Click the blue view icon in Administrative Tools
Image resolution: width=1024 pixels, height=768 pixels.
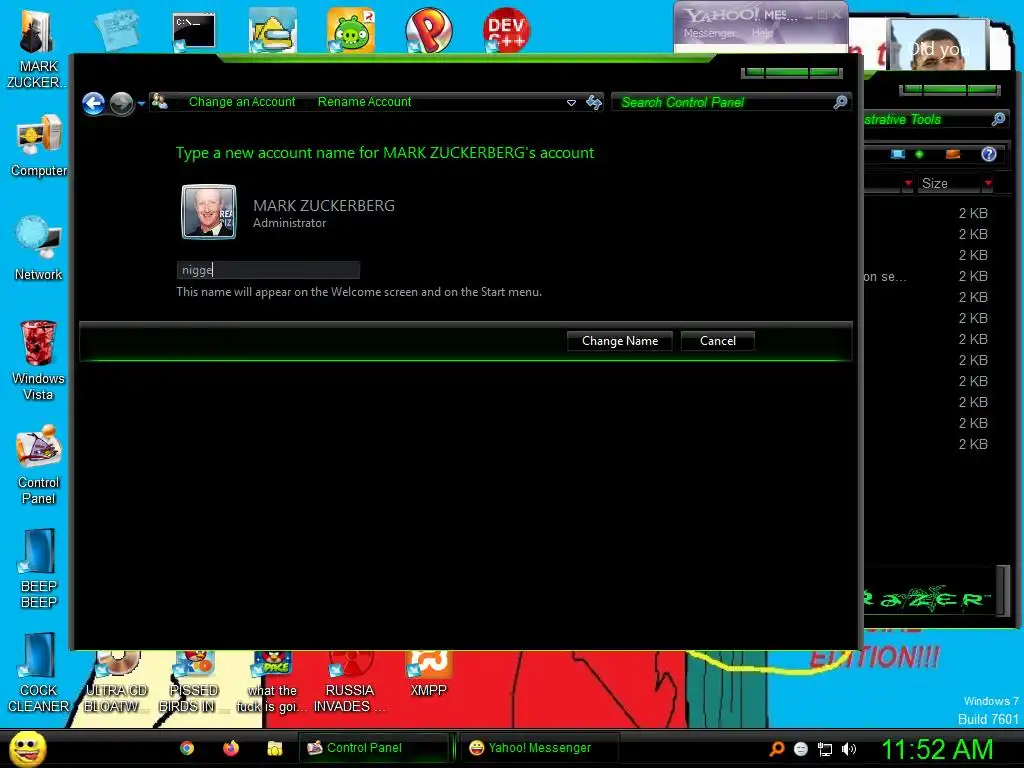[x=898, y=154]
